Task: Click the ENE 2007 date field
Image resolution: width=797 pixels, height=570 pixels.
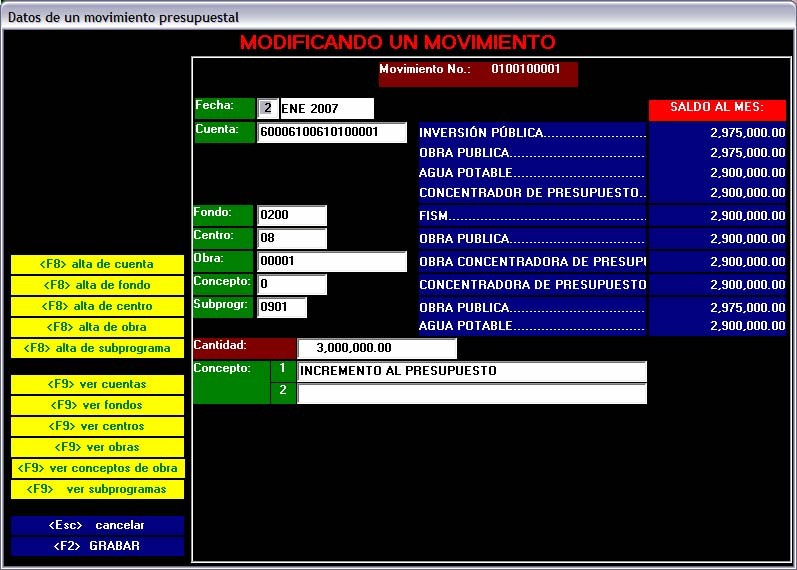Action: pos(327,109)
